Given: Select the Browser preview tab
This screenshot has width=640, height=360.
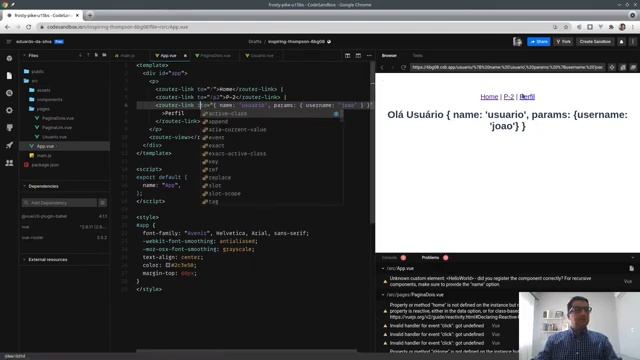Looking at the screenshot, I should point(389,56).
